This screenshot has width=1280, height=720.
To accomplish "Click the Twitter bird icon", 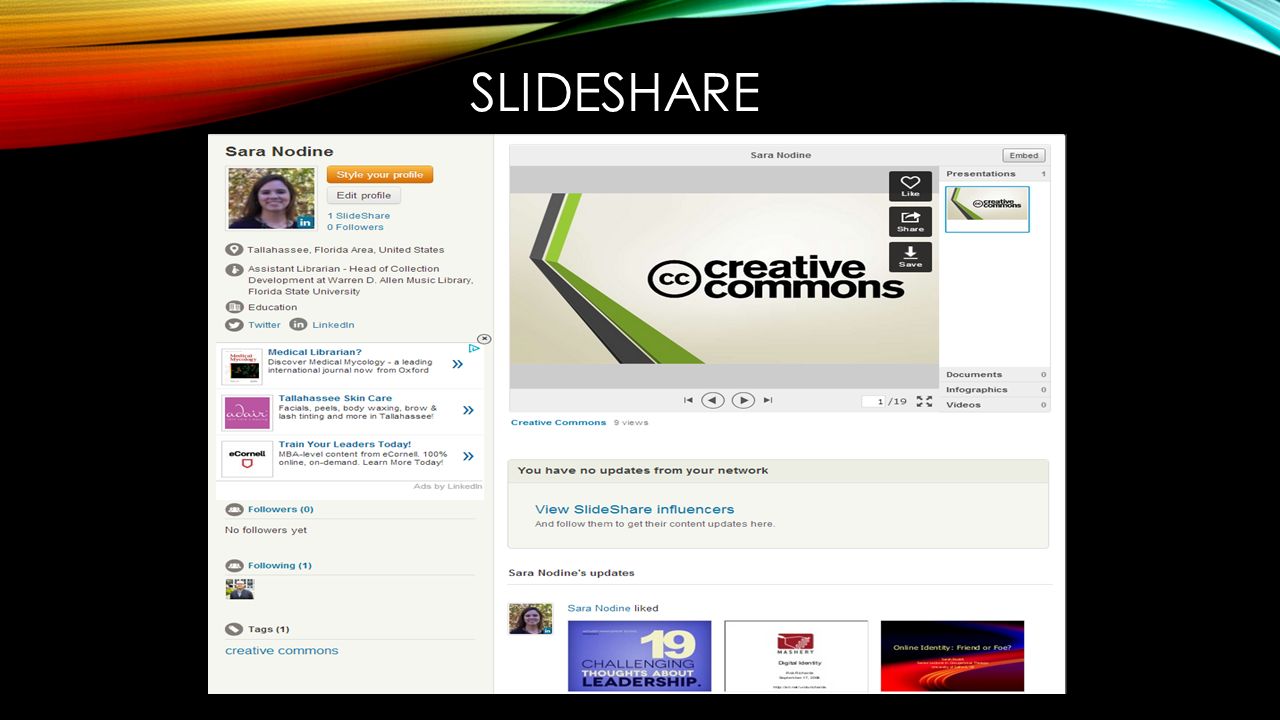I will [234, 325].
